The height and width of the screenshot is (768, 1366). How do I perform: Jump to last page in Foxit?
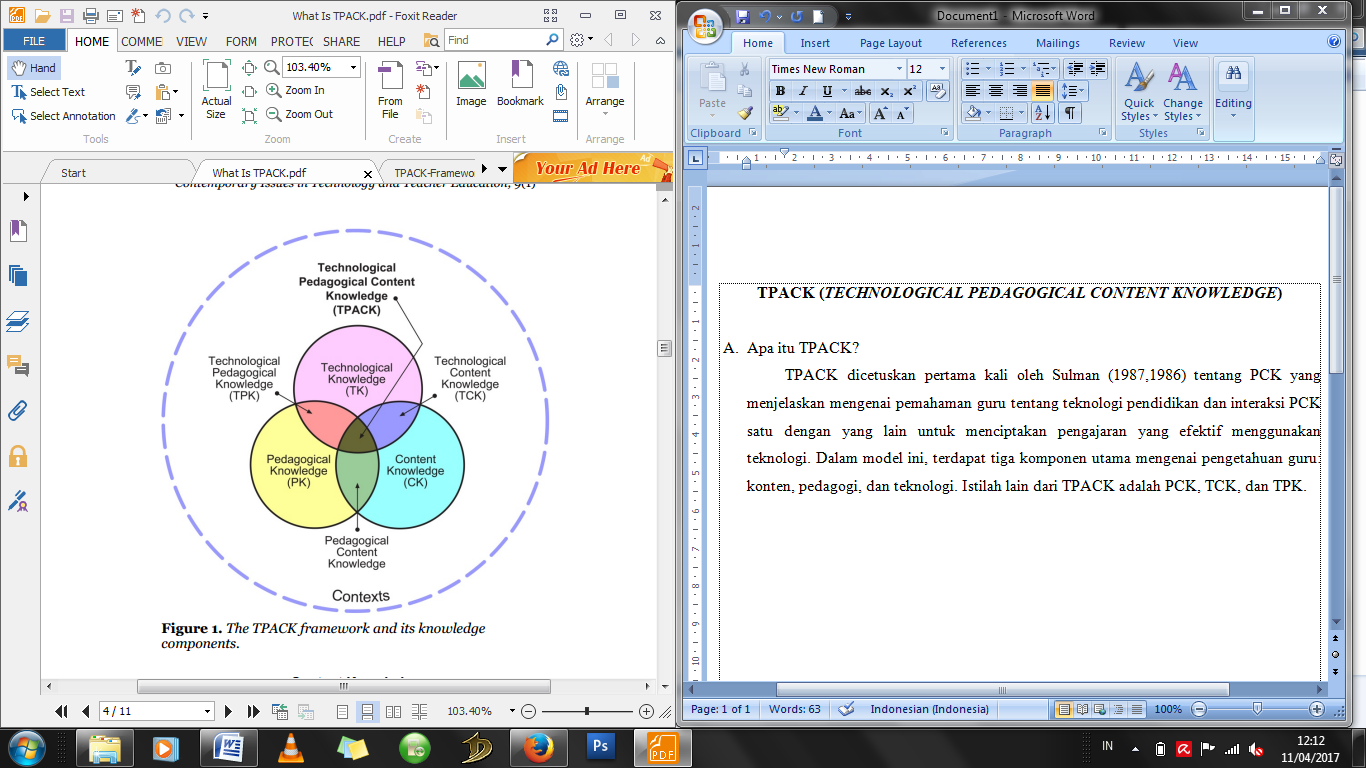click(253, 711)
